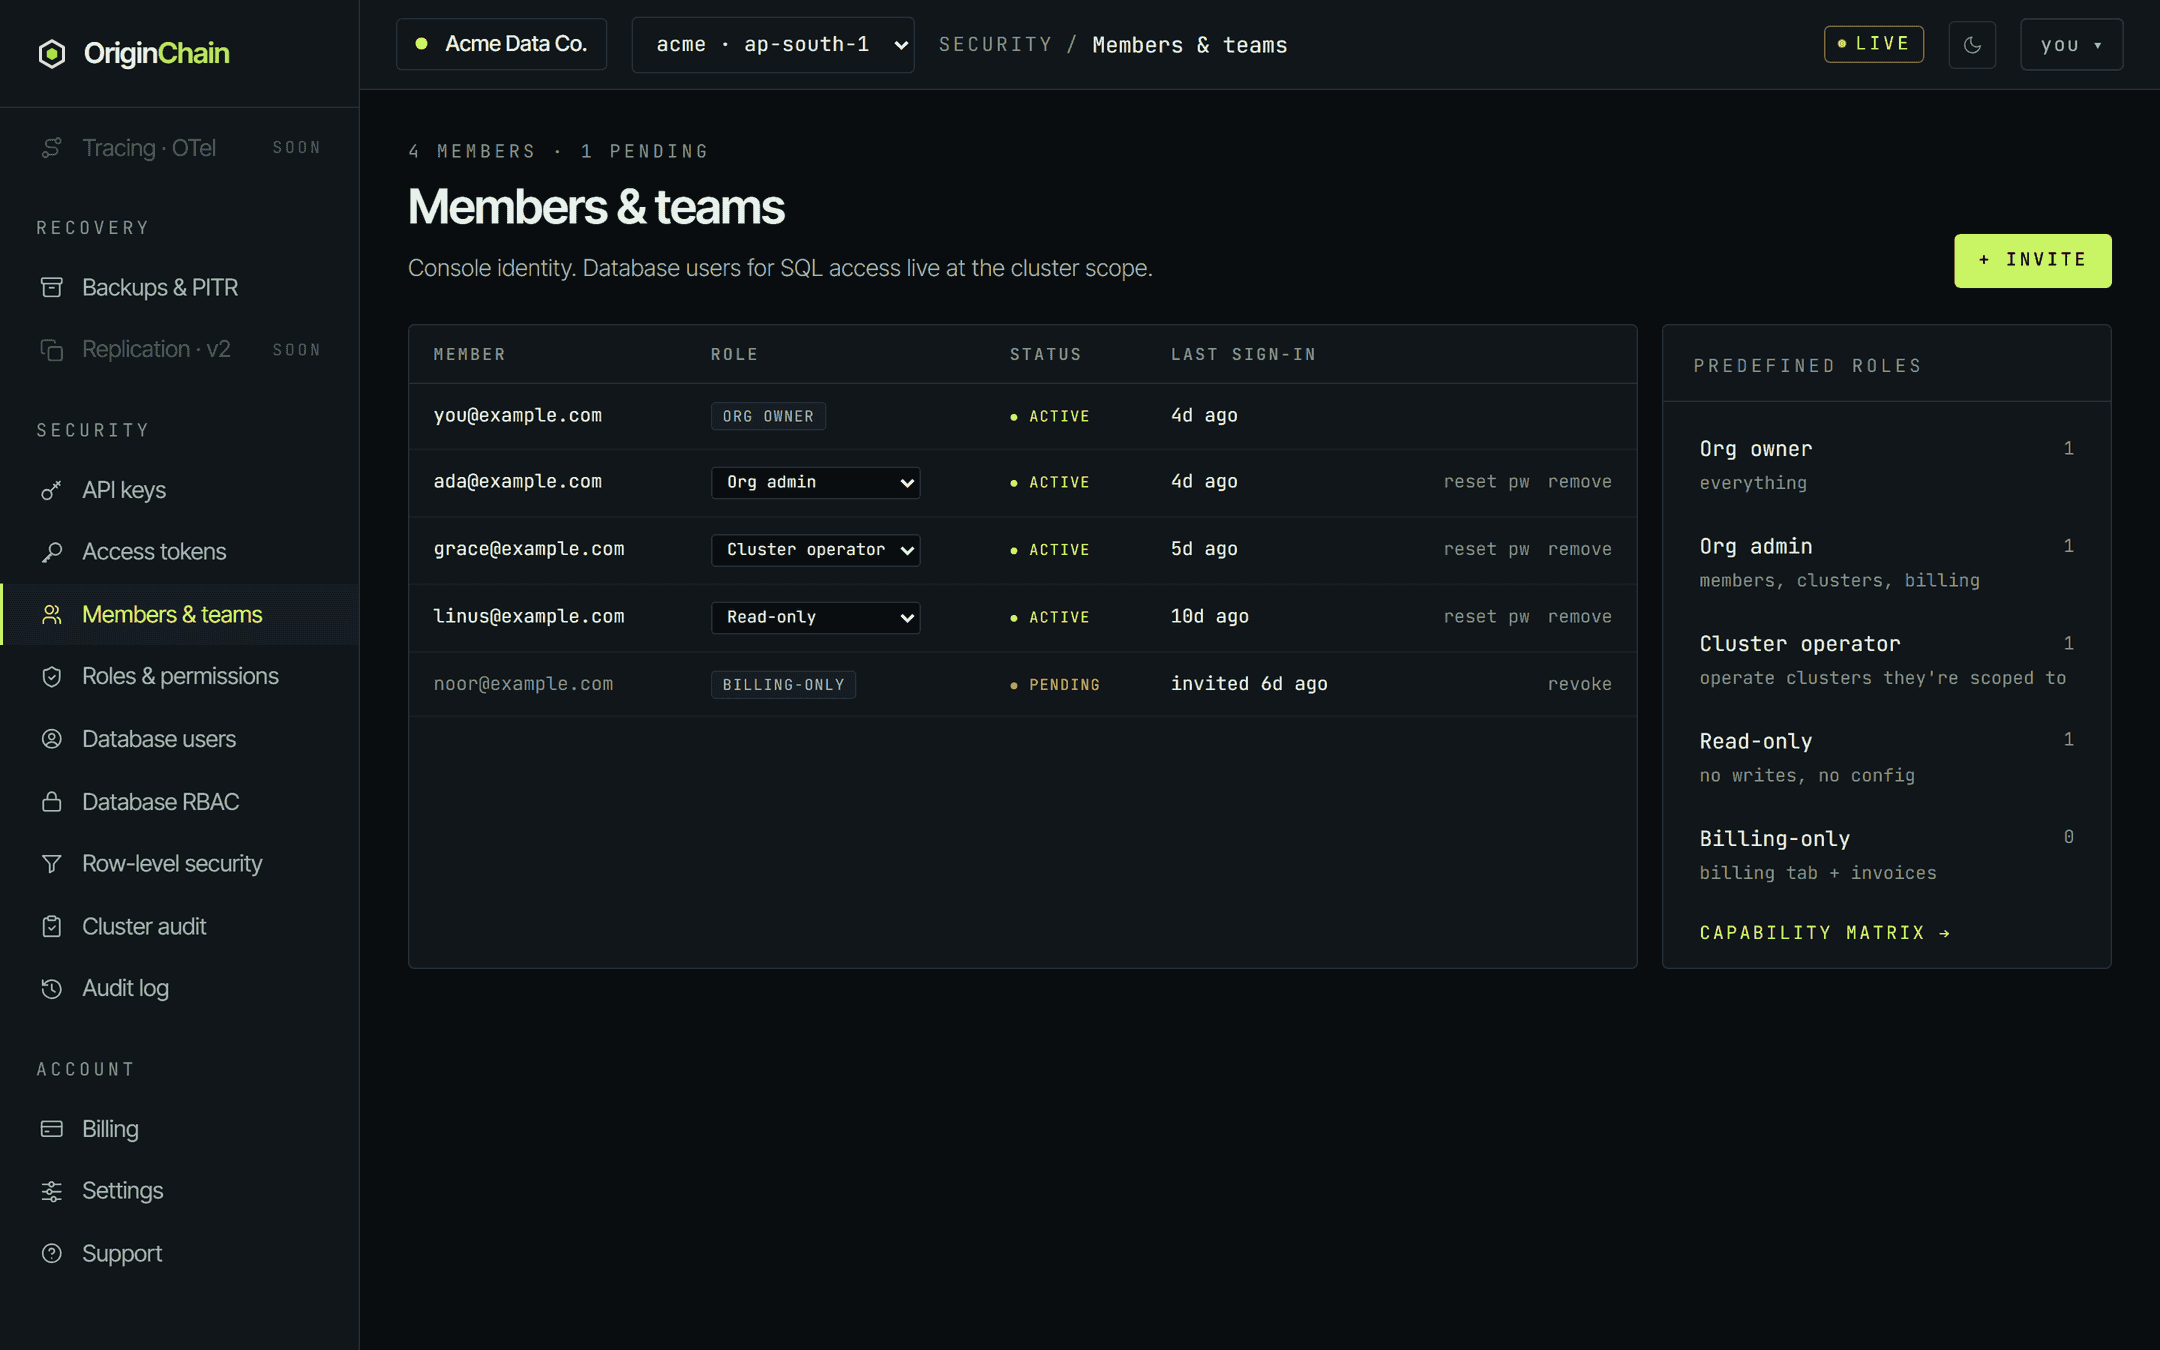Click the Support question mark icon
Viewport: 2160px width, 1350px height.
pyautogui.click(x=52, y=1253)
